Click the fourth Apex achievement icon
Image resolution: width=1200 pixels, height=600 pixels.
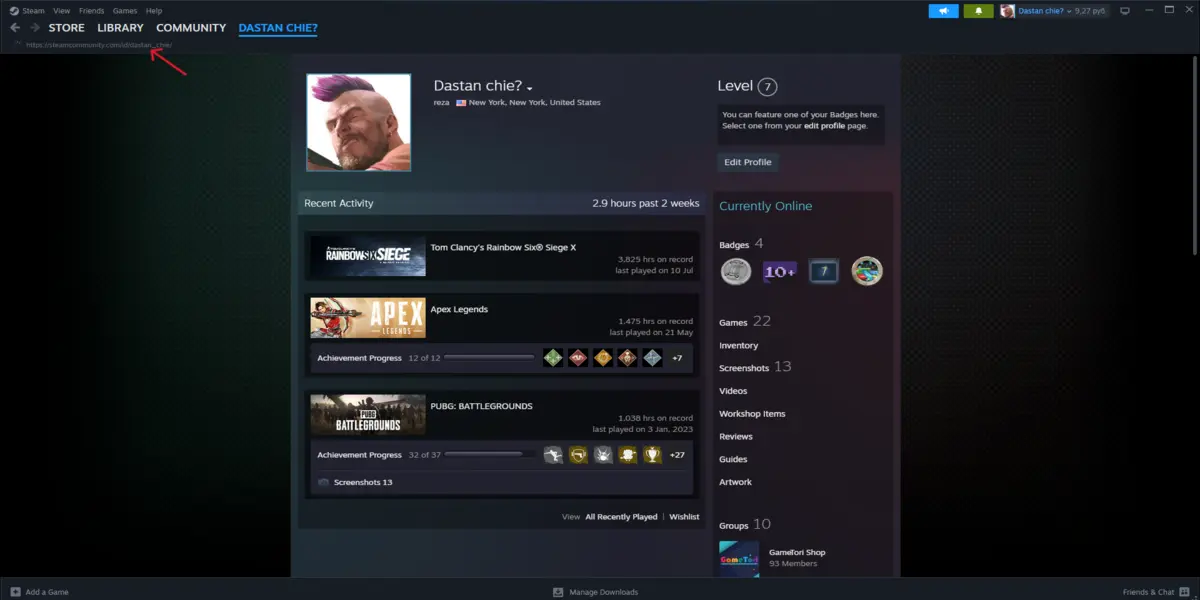(x=628, y=358)
